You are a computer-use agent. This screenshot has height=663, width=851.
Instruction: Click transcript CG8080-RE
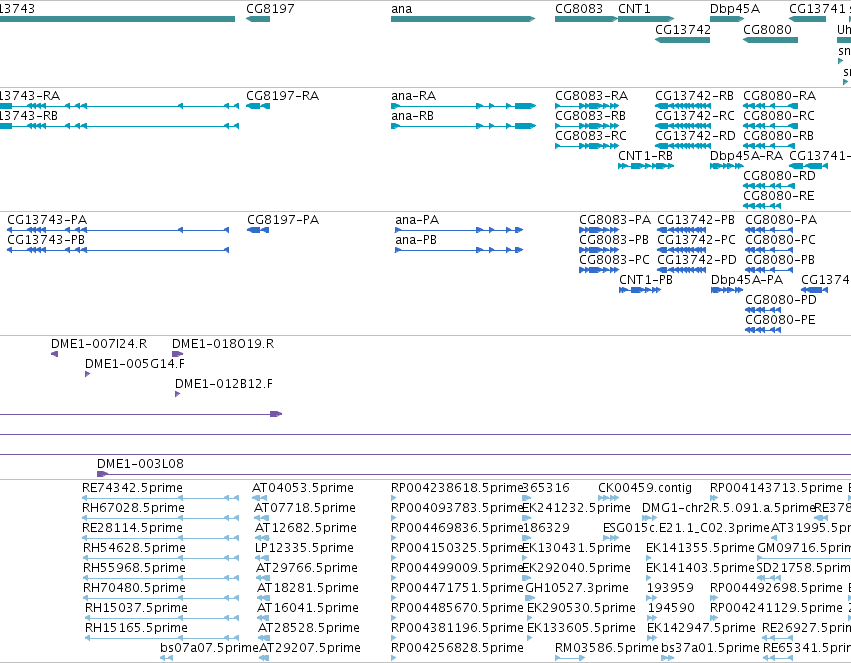pyautogui.click(x=762, y=206)
